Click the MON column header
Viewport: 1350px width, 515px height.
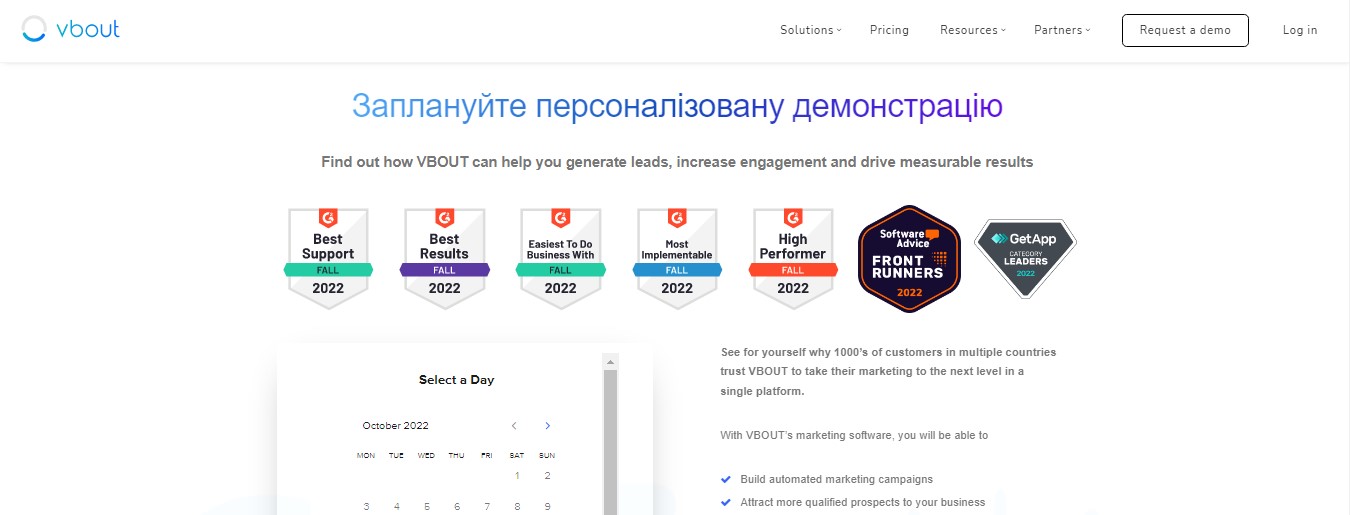[366, 456]
